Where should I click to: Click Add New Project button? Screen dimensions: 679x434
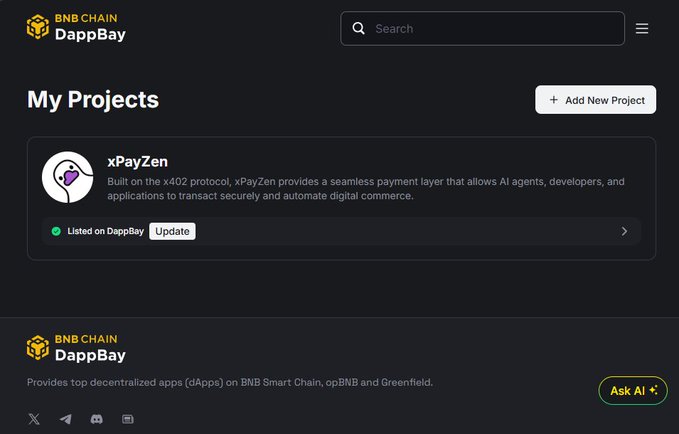point(595,100)
